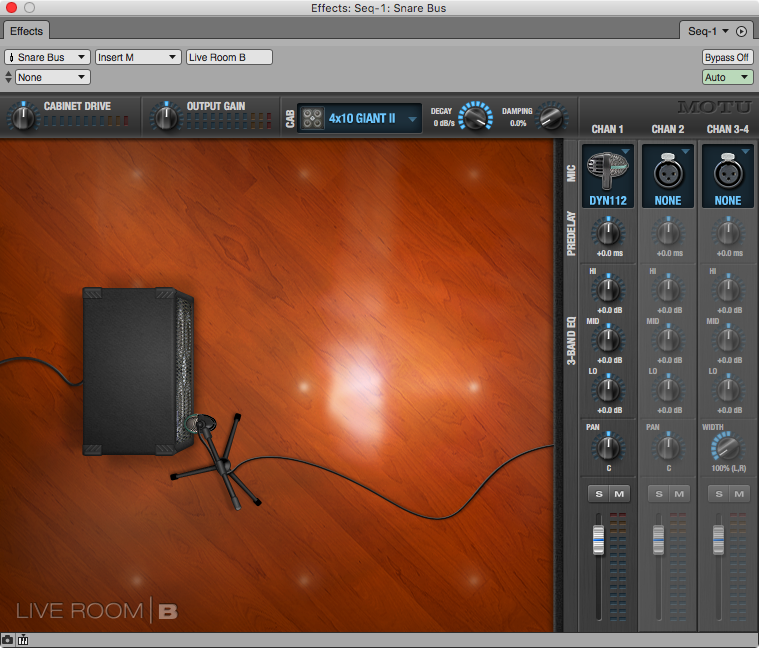Solo Chan 3-4

coord(719,494)
